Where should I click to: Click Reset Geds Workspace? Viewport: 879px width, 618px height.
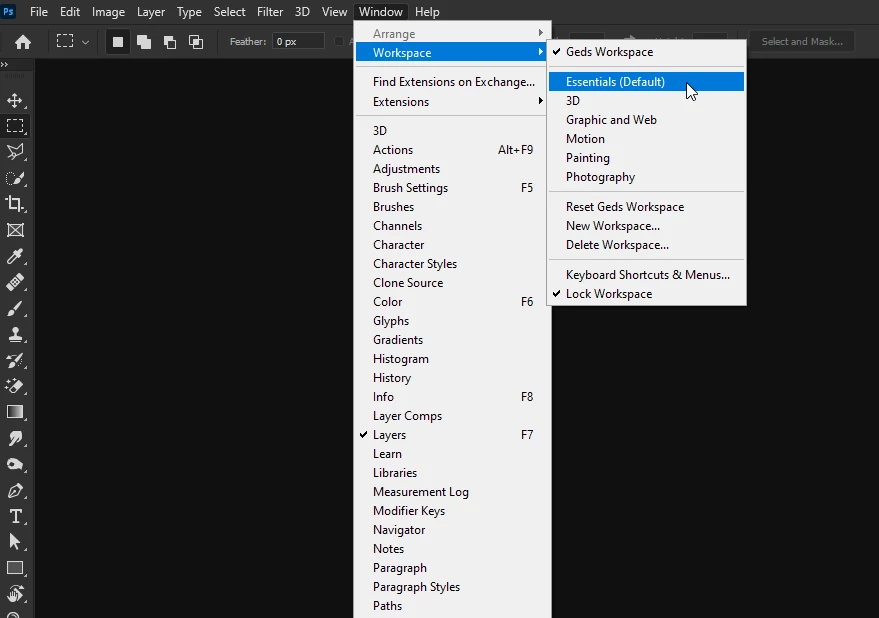[646, 207]
